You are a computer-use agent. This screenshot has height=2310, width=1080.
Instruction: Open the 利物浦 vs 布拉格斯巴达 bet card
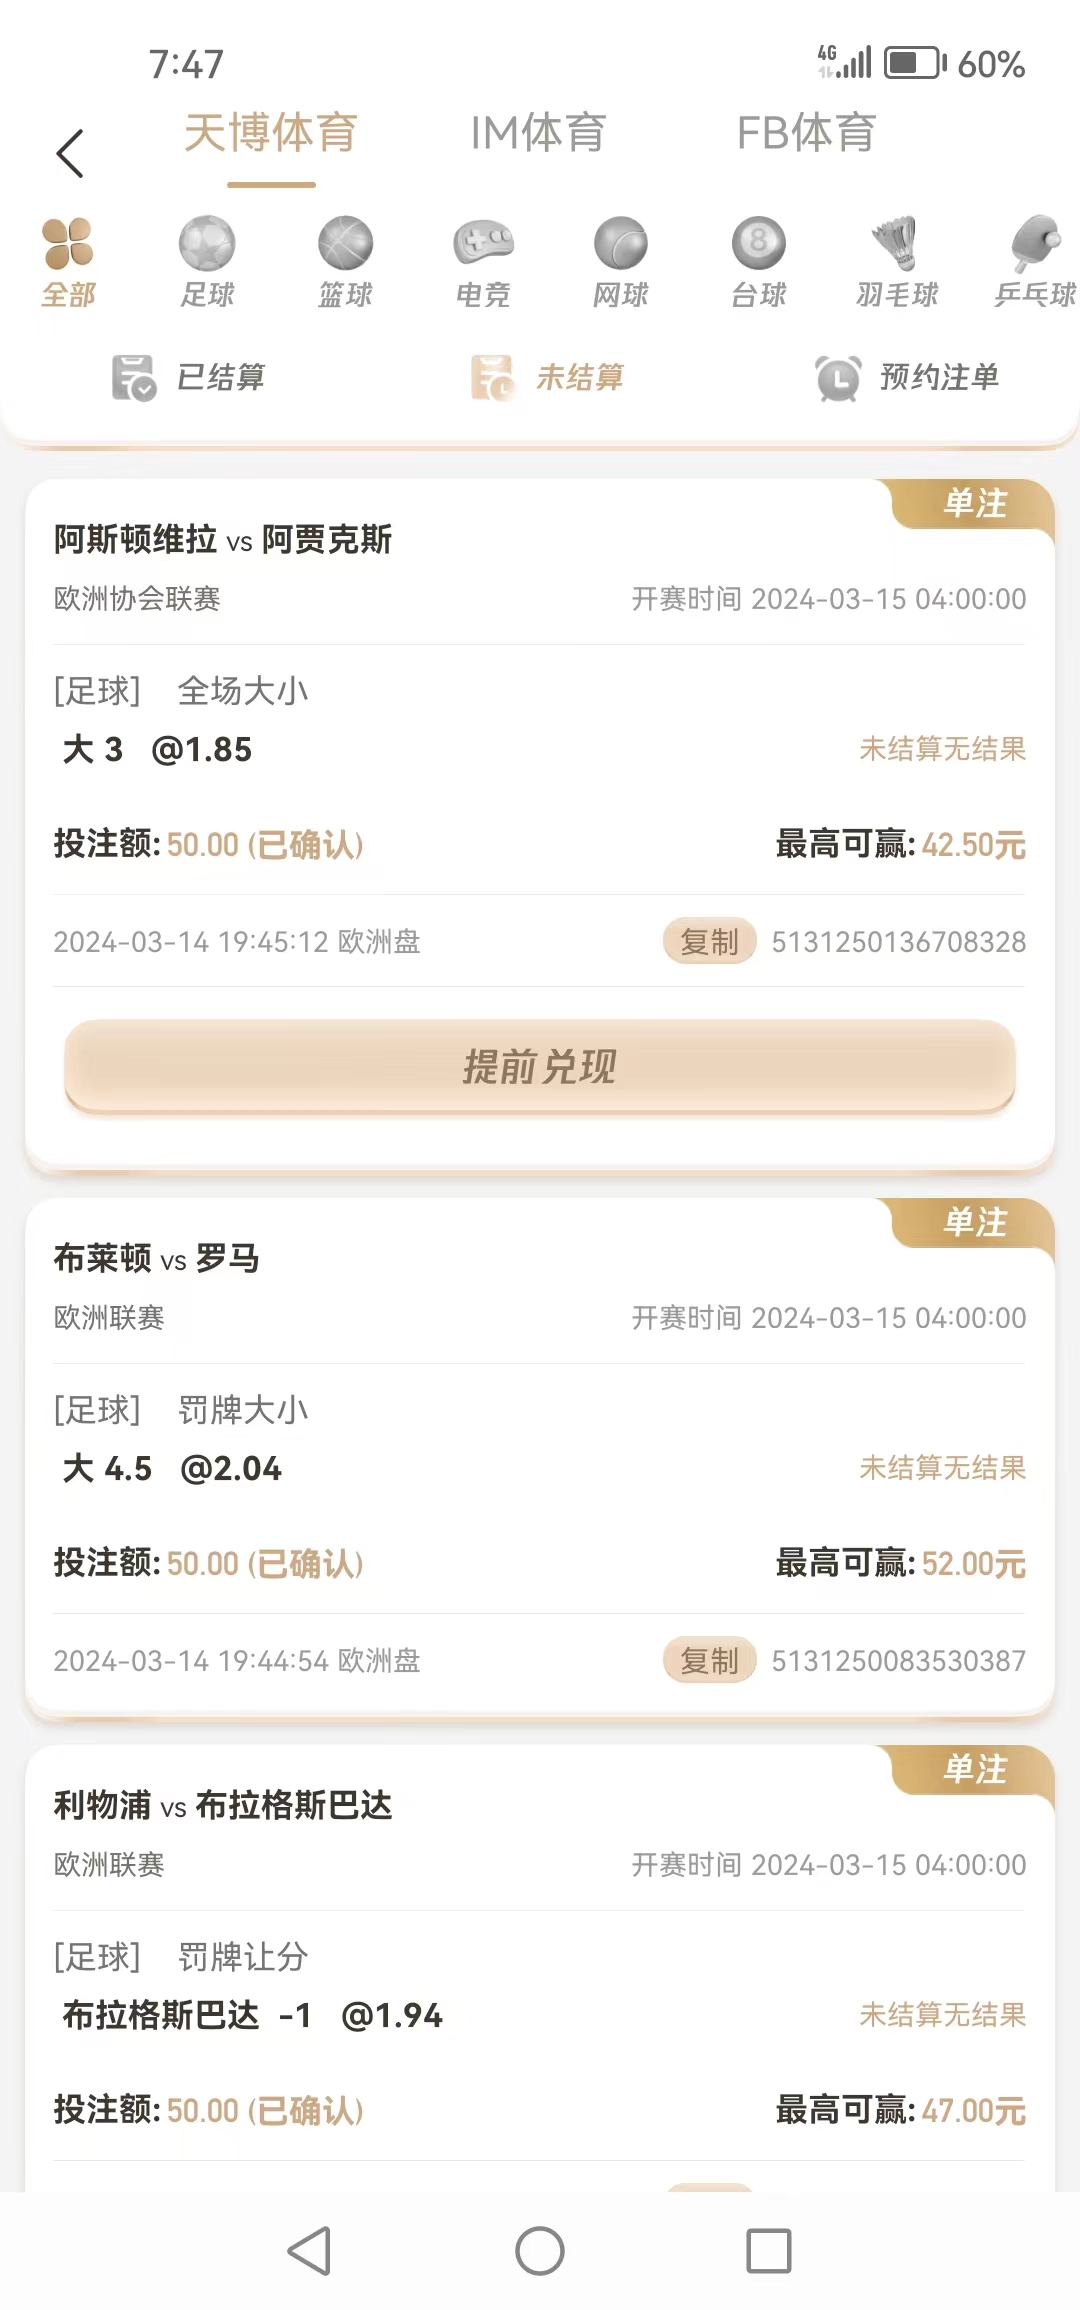223,1806
